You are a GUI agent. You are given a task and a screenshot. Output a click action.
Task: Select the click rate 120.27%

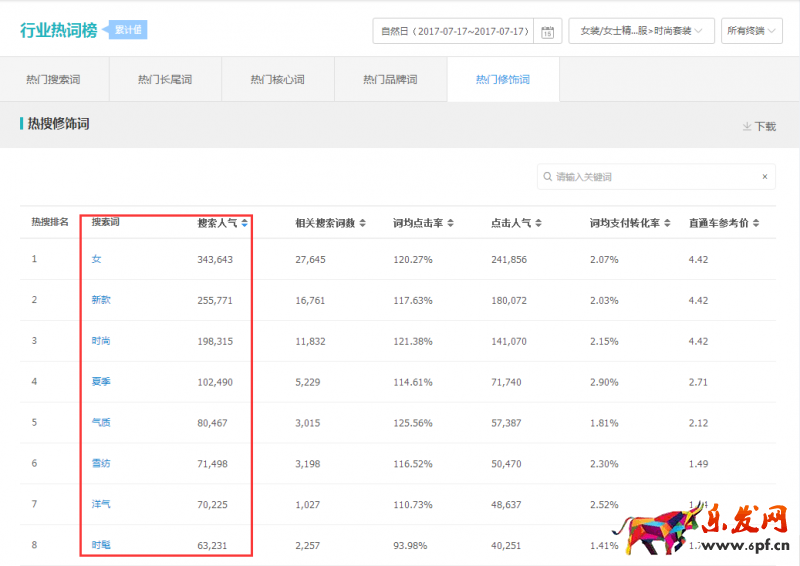[413, 260]
